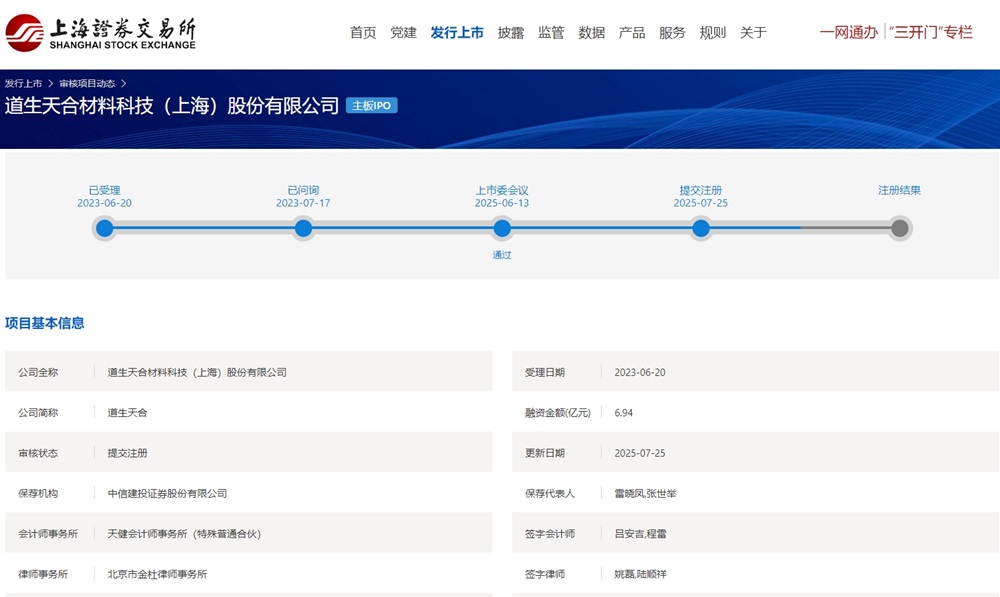Click the 上市委会议 timeline marker
Viewport: 1000px width, 597px height.
(502, 228)
